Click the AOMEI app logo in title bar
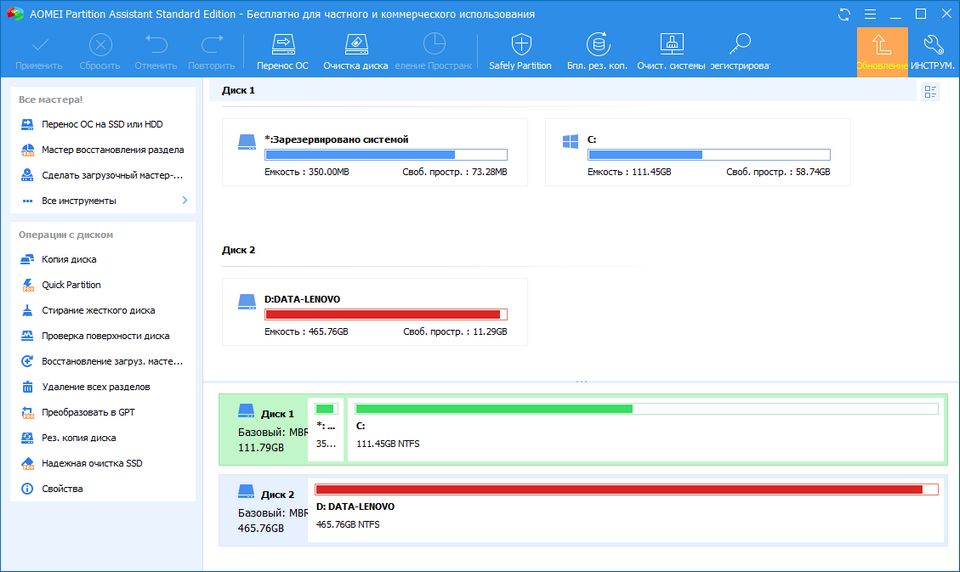The width and height of the screenshot is (960, 572). tap(15, 13)
